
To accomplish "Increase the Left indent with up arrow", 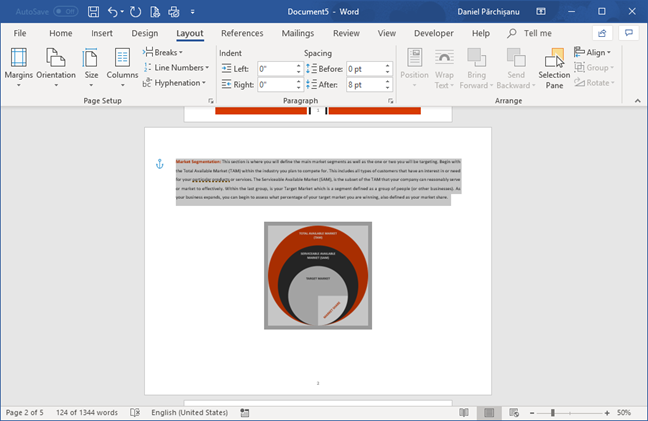I will click(x=298, y=66).
